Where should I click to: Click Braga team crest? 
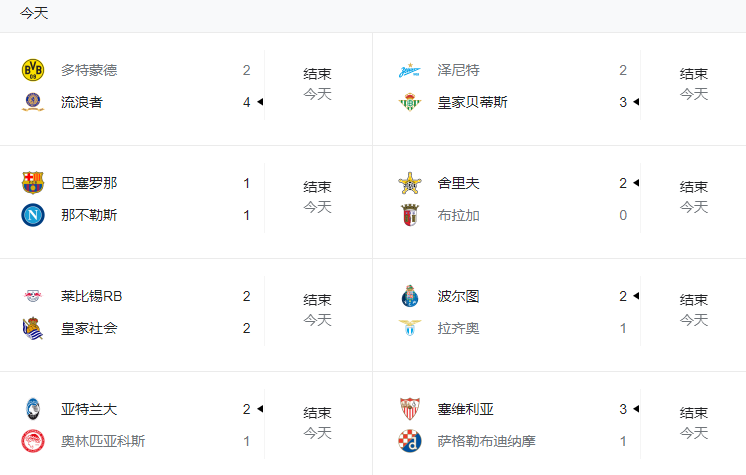click(409, 215)
